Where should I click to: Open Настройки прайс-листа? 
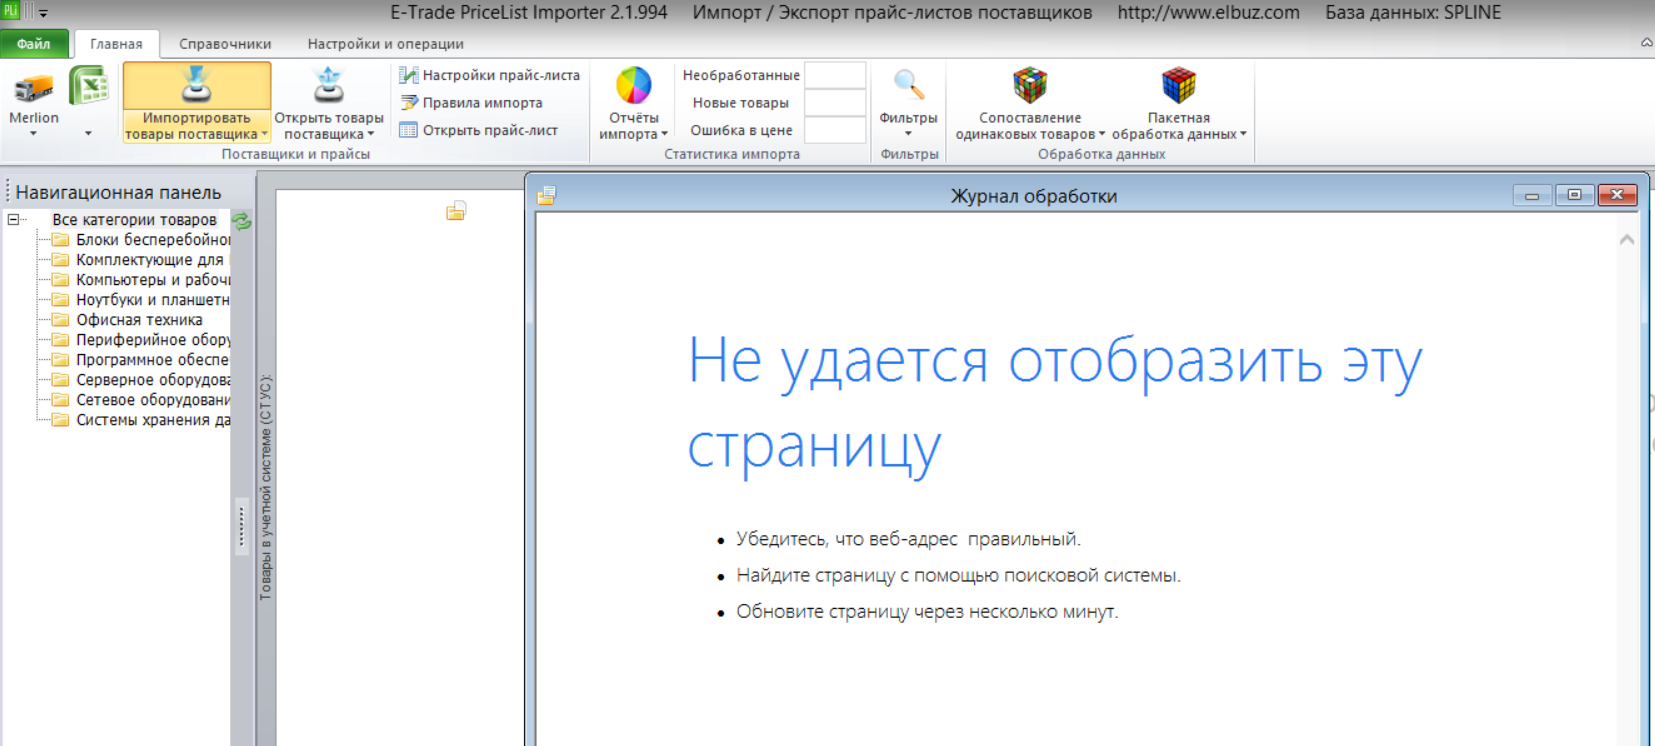489,75
